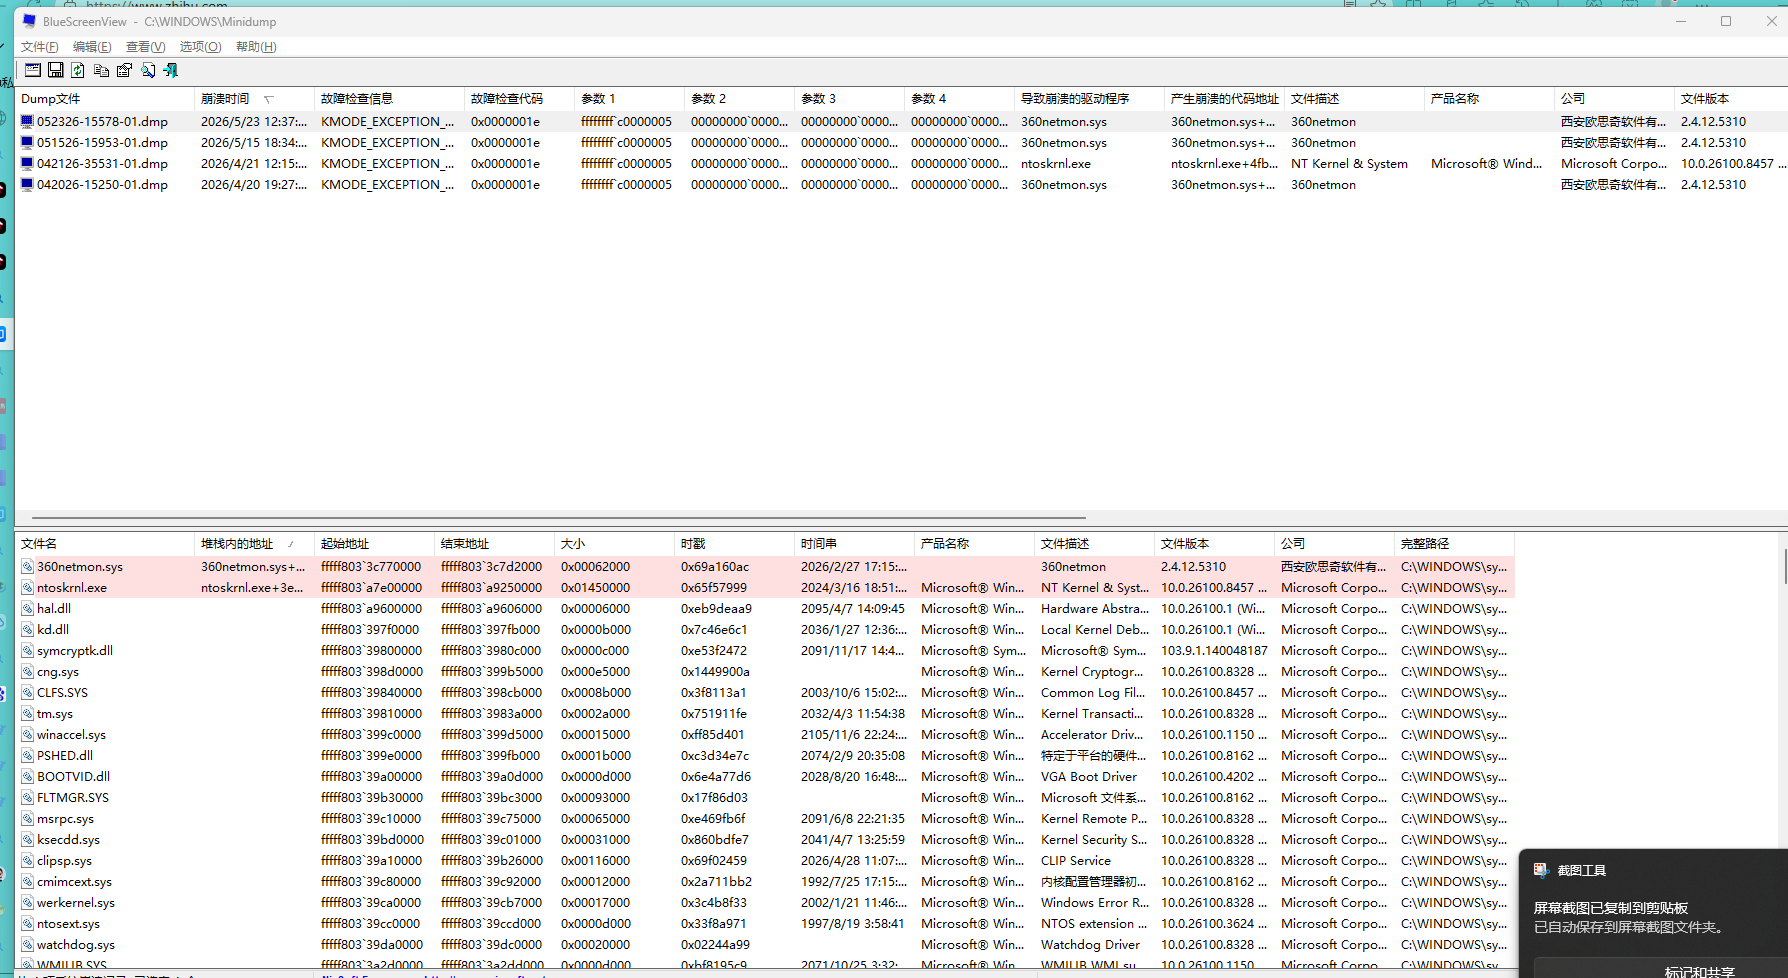Click the 文件名 column header

[105, 544]
